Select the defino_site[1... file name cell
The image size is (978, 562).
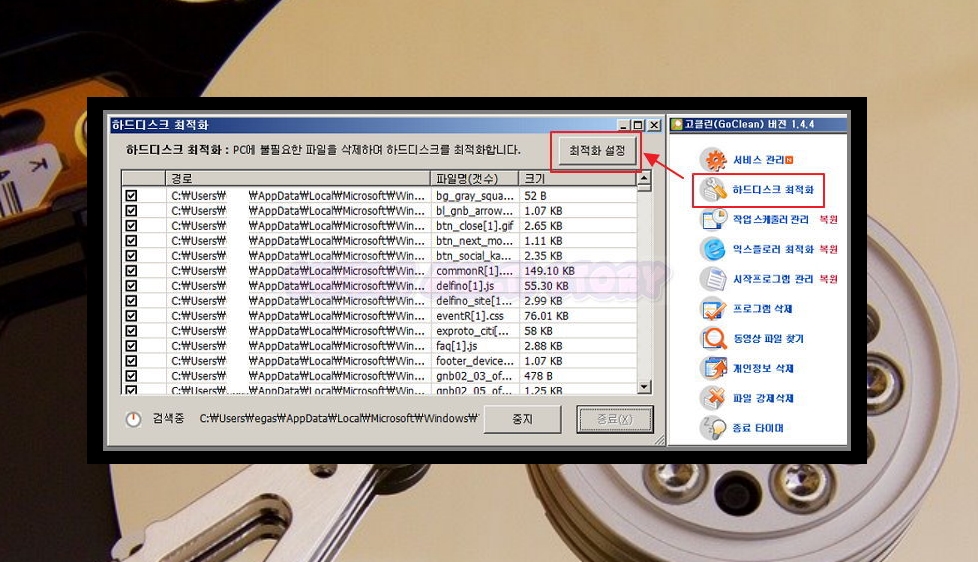475,301
